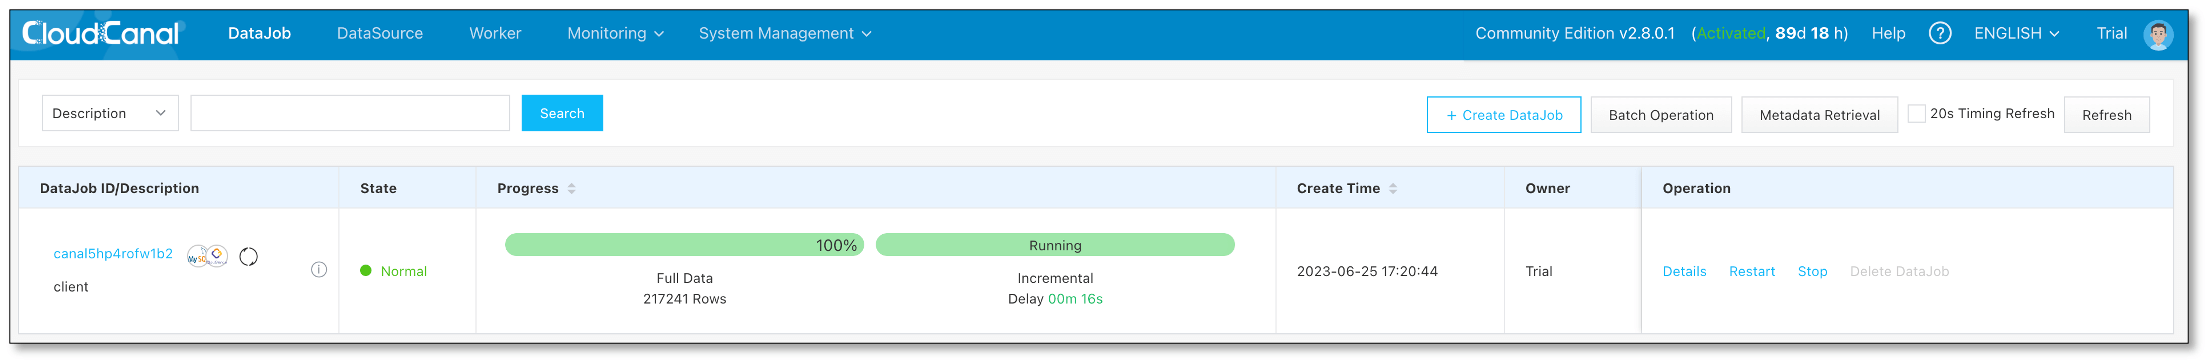The height and width of the screenshot is (362, 2206).
Task: Expand the Monitoring menu
Action: tap(615, 33)
